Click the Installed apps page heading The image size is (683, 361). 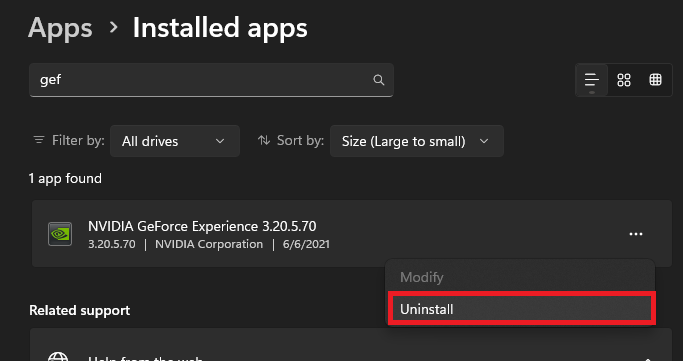point(220,28)
